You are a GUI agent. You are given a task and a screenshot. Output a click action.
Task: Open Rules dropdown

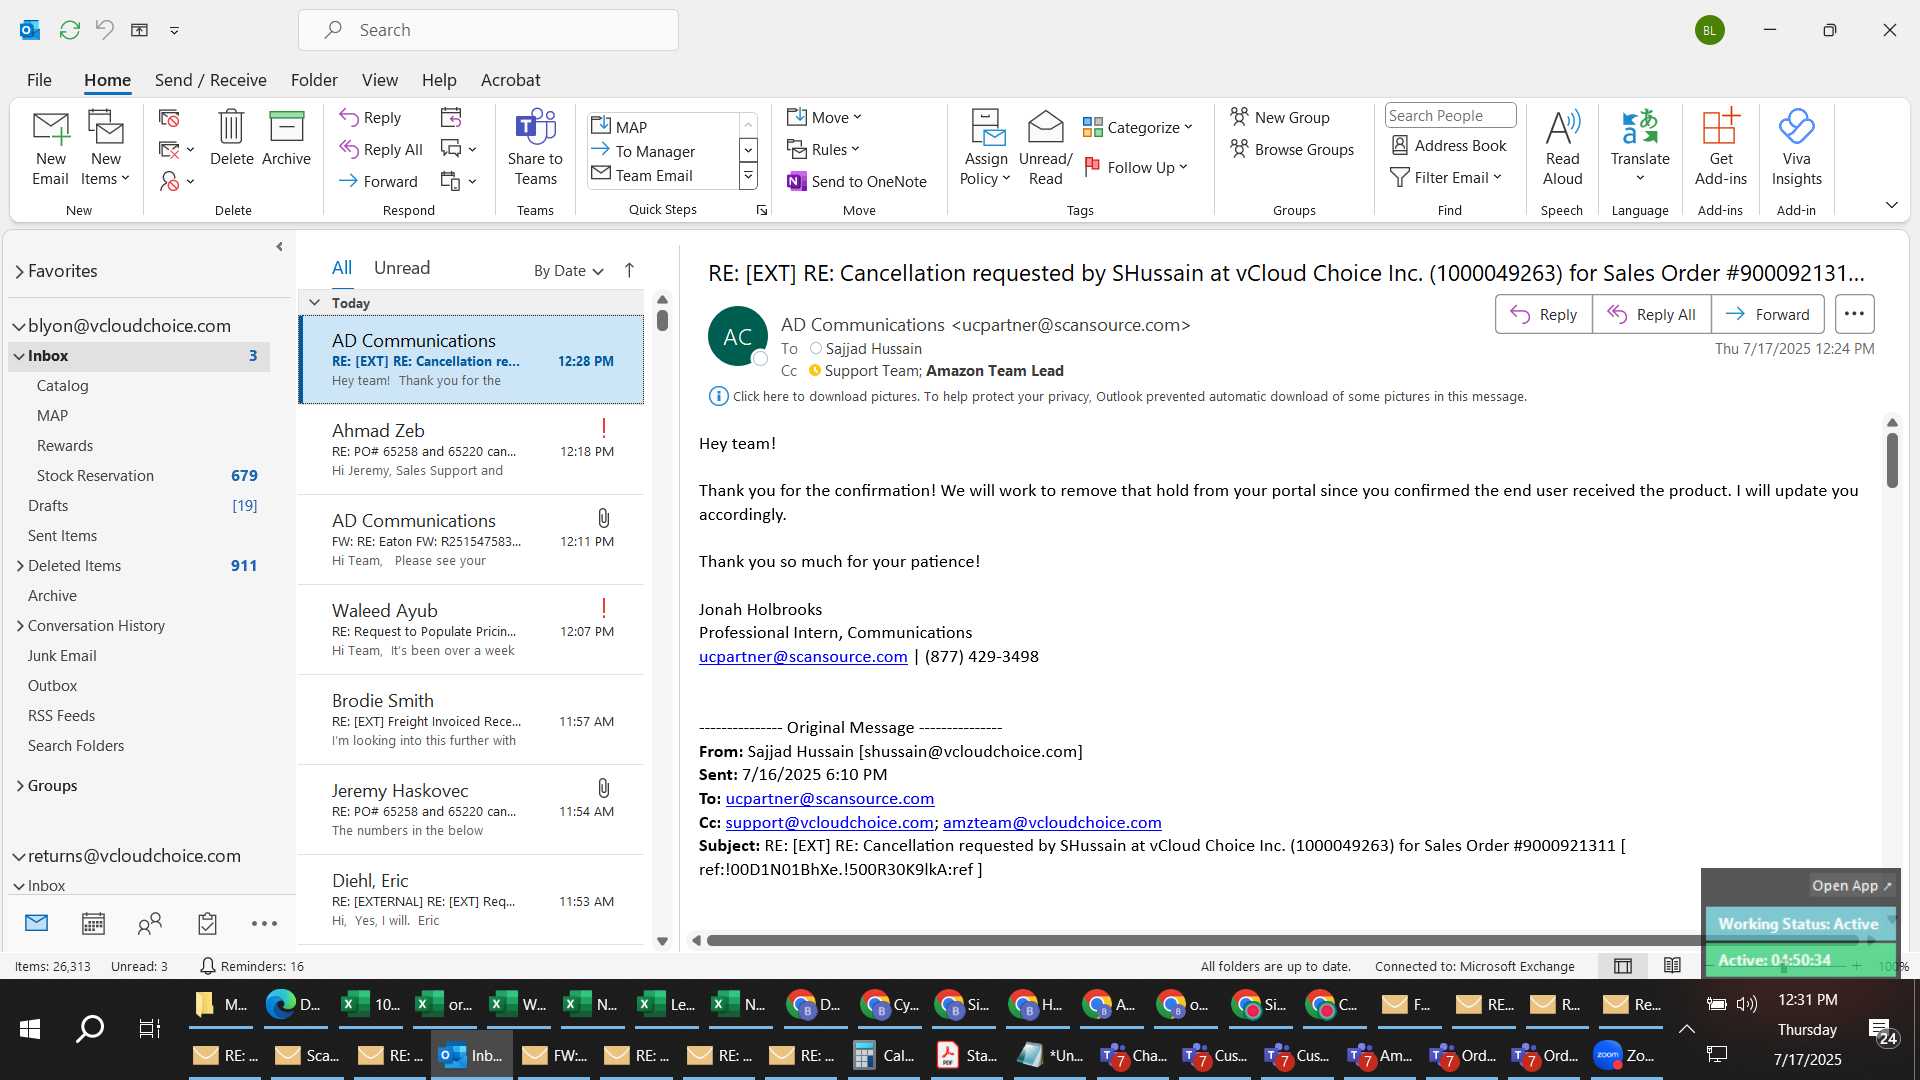(823, 149)
